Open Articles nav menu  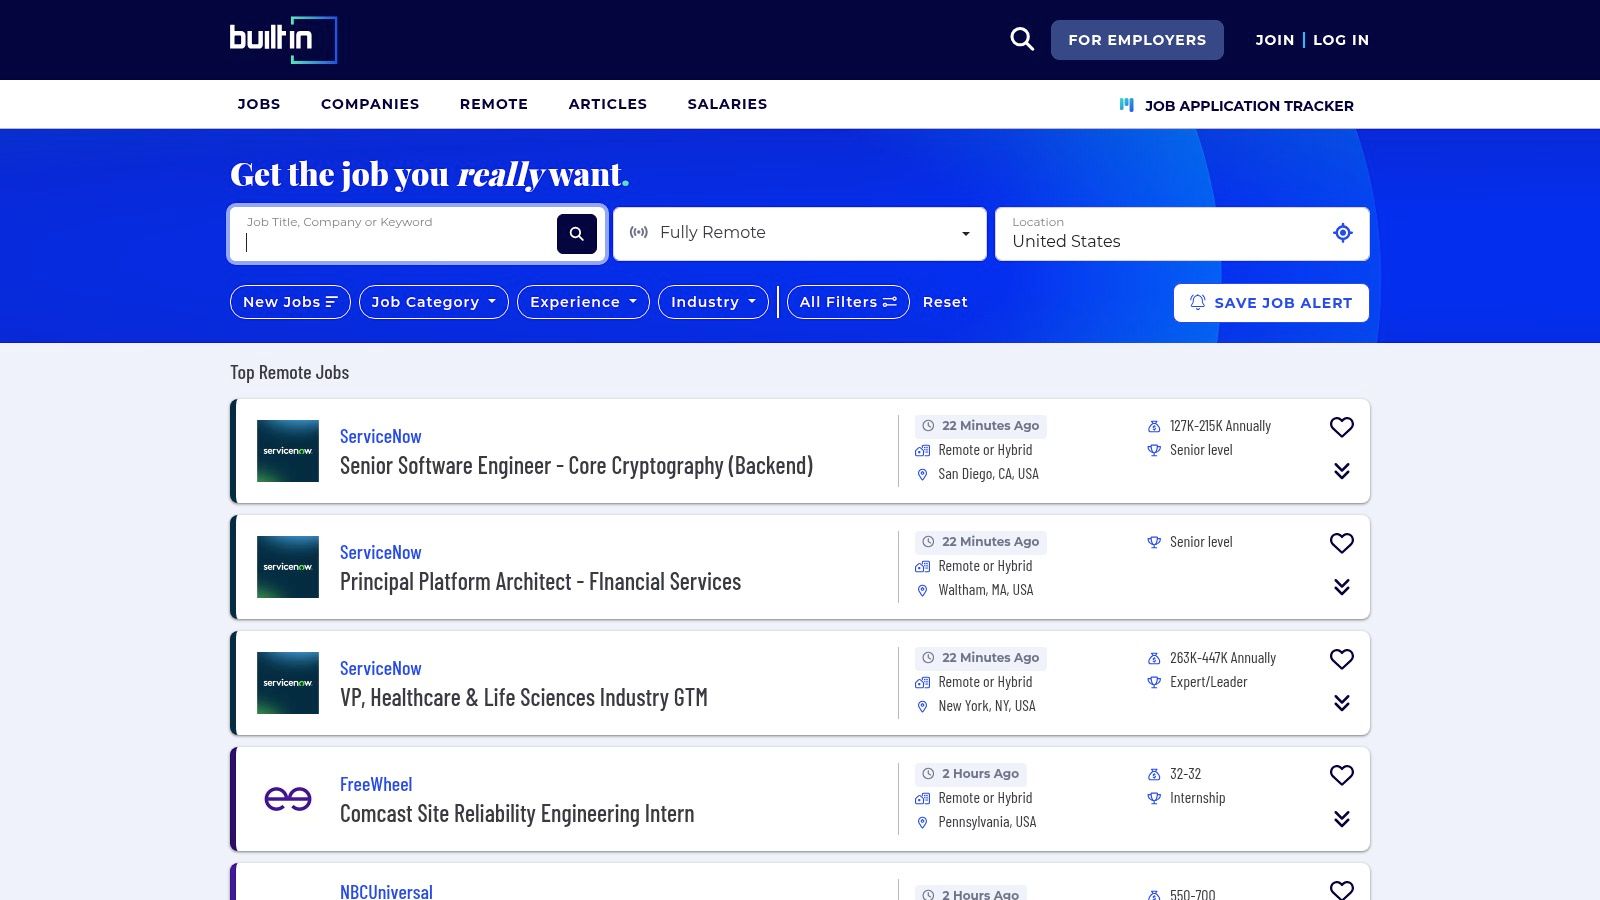click(608, 104)
